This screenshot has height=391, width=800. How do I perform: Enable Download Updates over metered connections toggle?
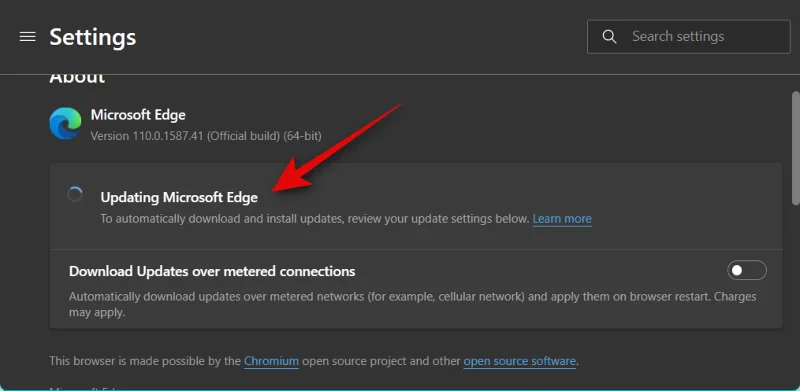[x=747, y=271]
